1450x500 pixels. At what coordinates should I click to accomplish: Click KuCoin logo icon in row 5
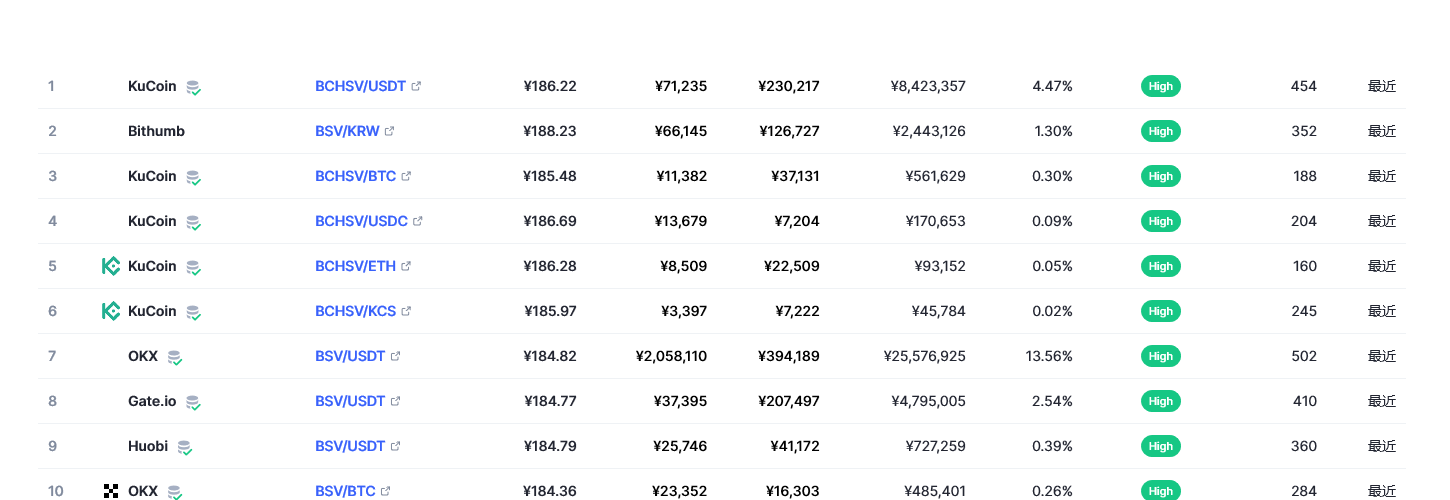(x=111, y=266)
